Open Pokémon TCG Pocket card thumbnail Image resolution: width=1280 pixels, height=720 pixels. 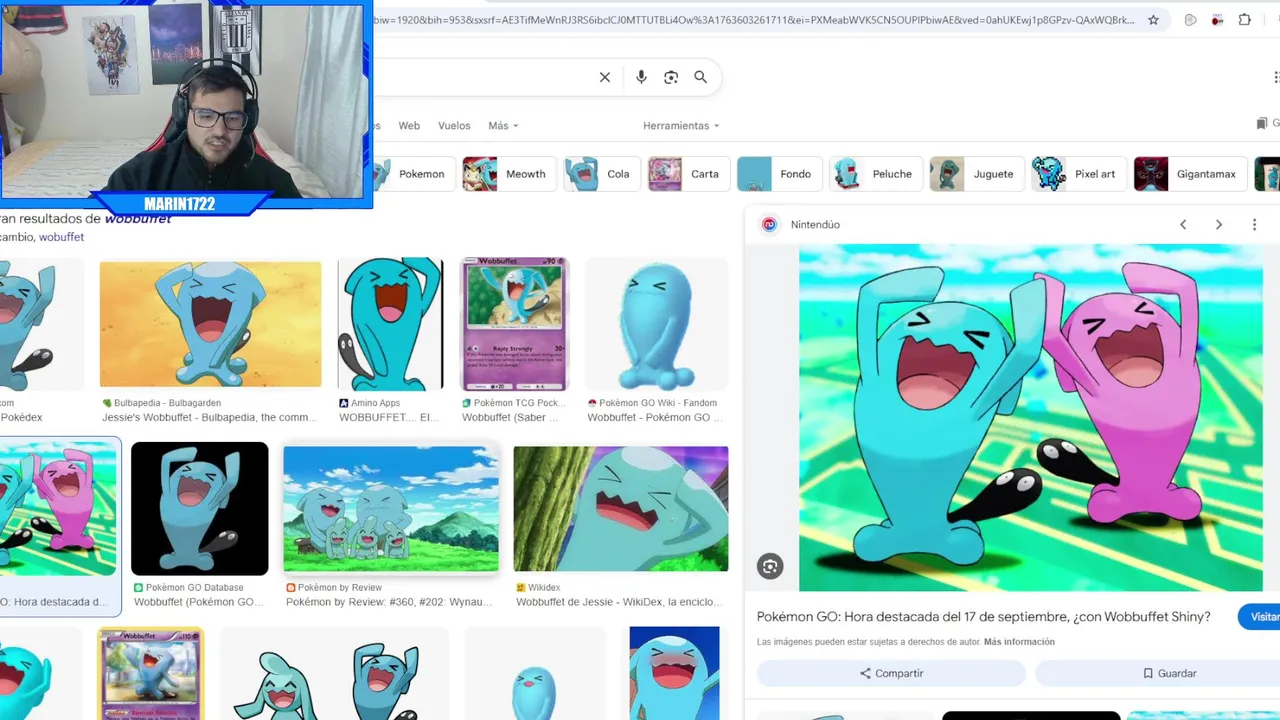pyautogui.click(x=514, y=324)
